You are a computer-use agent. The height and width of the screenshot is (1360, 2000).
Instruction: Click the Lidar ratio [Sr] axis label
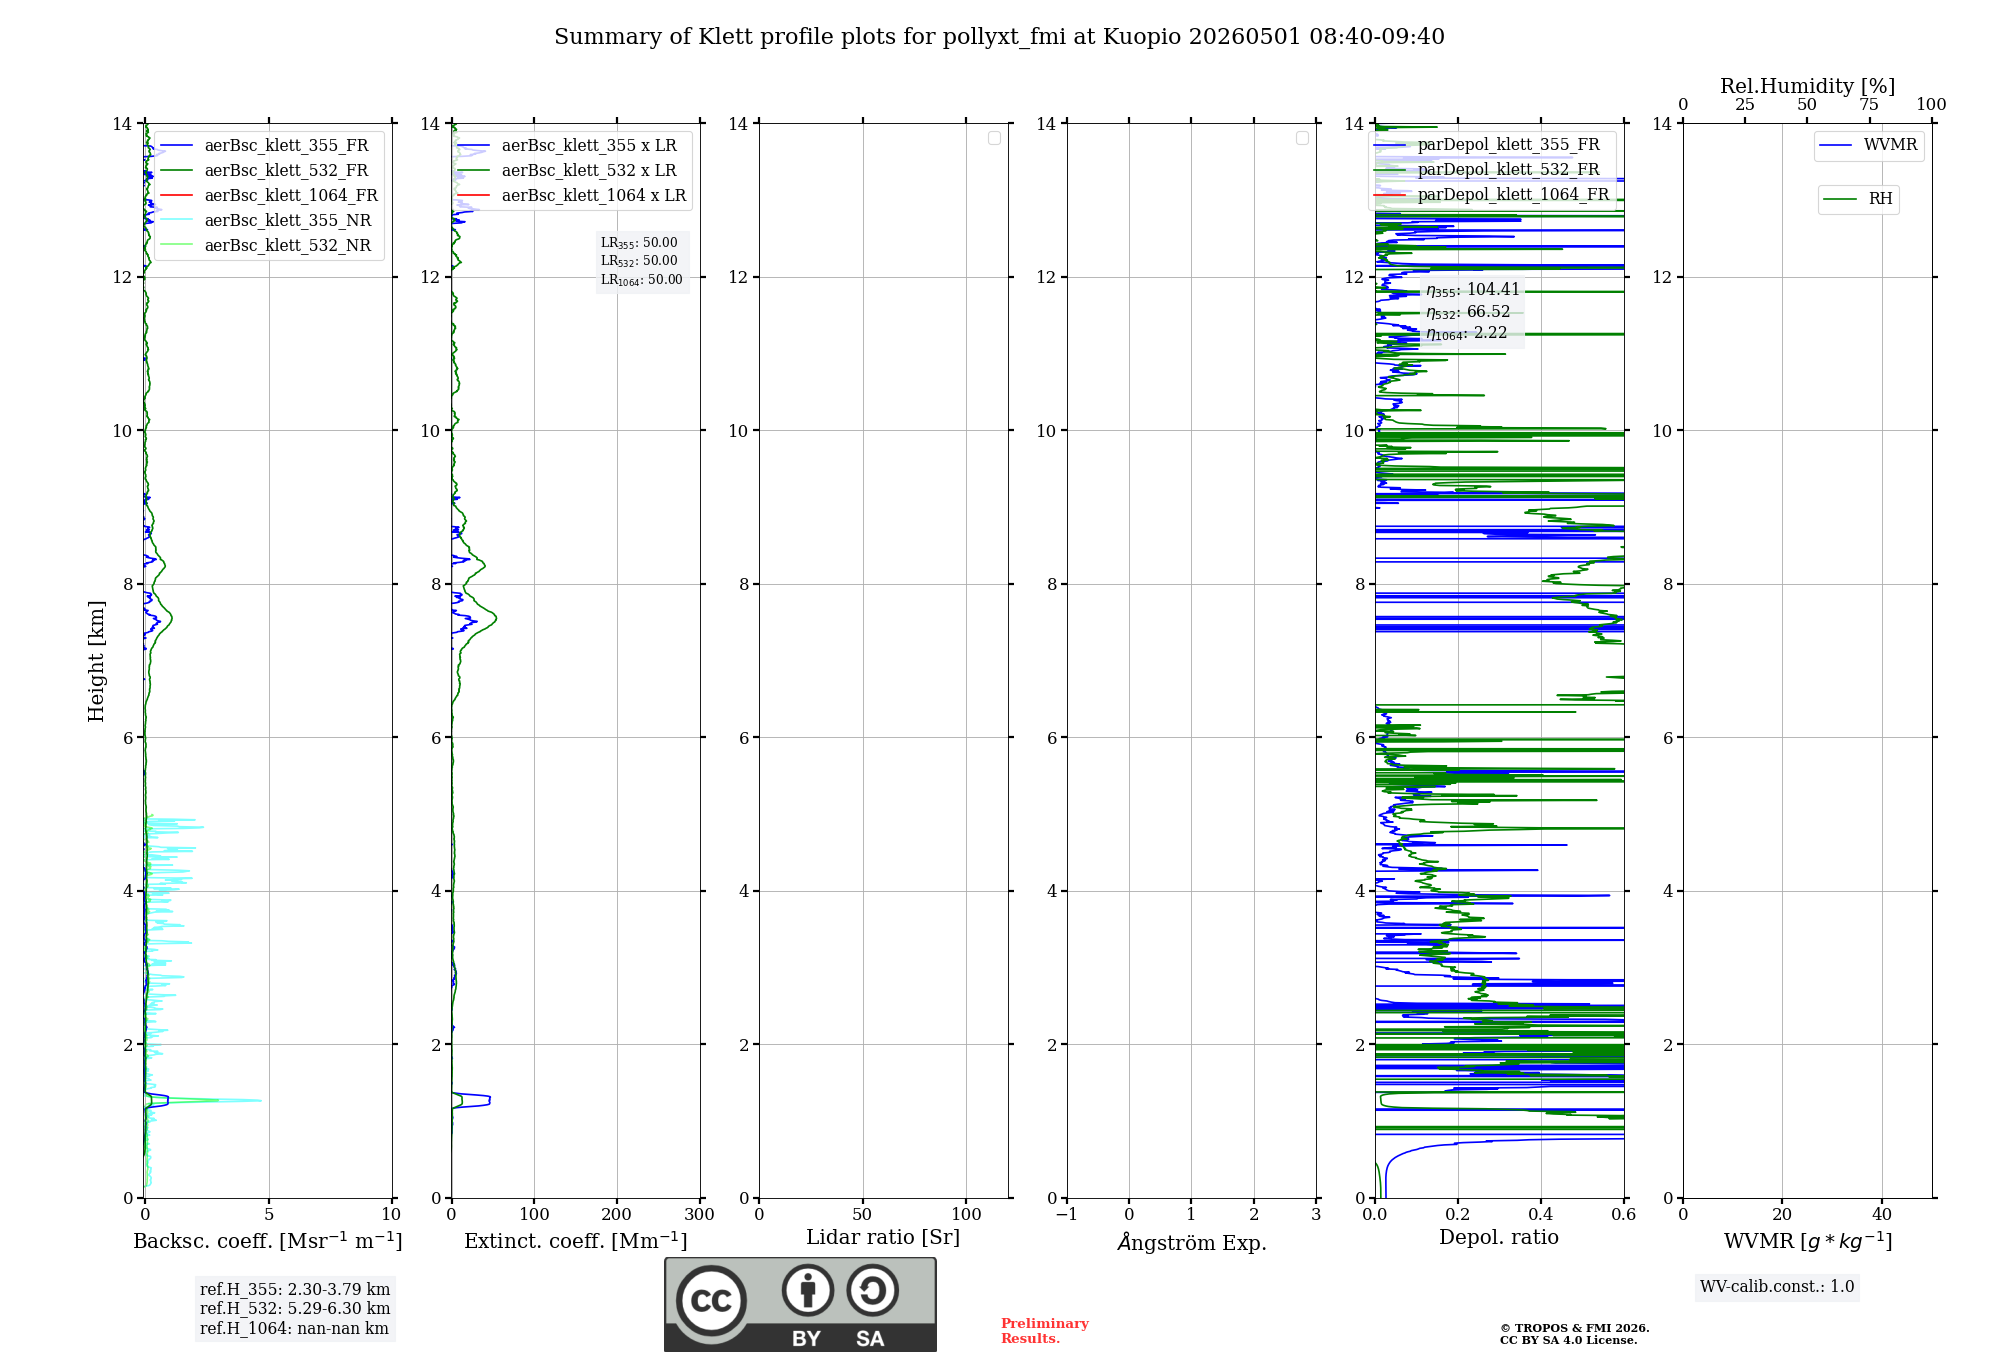pos(883,1238)
